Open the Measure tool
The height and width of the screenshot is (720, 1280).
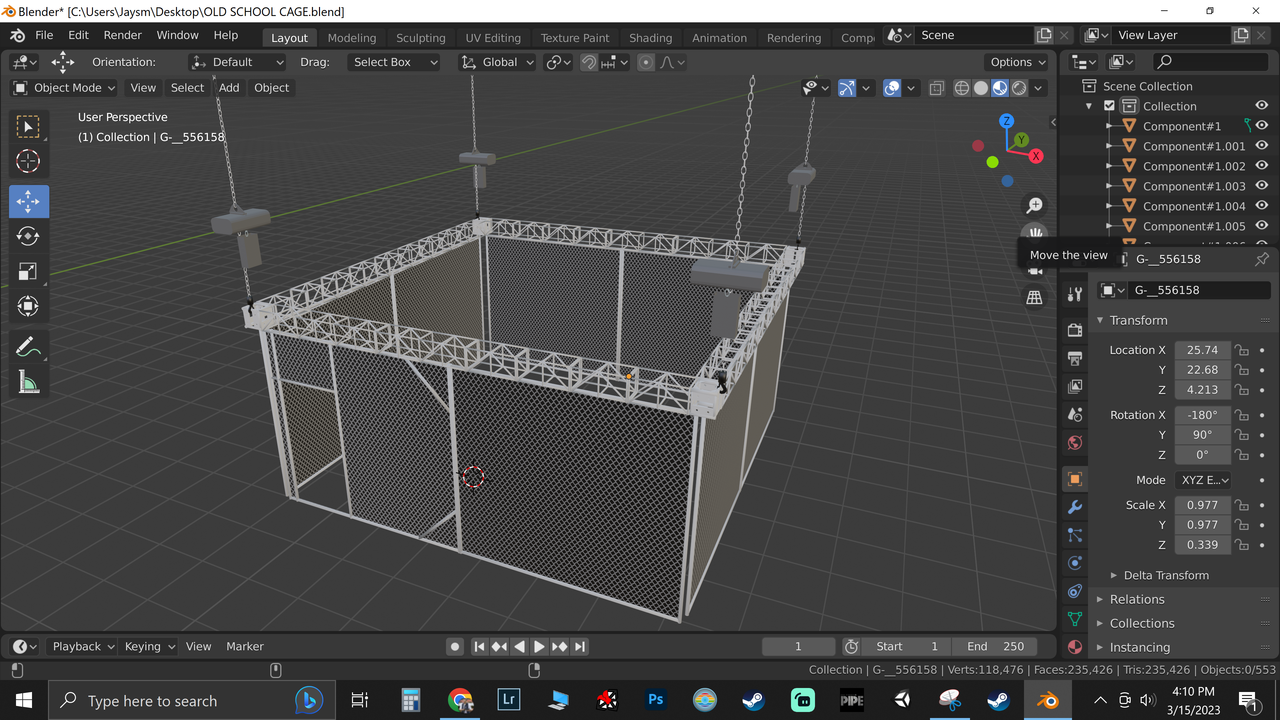pos(28,381)
